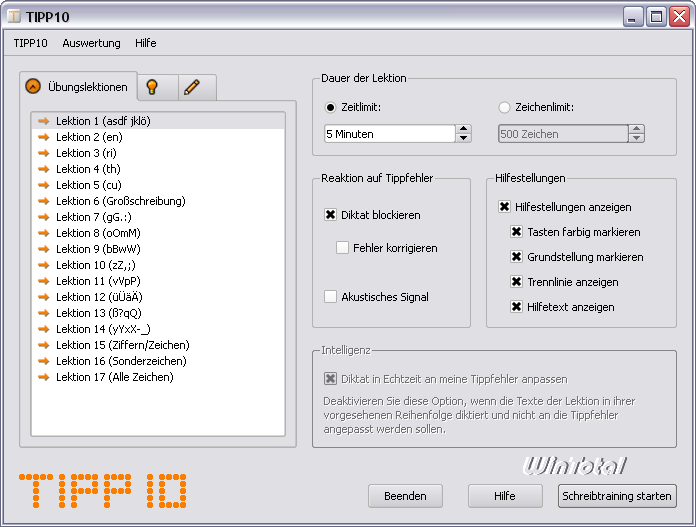This screenshot has width=696, height=527.
Task: Select Lektion 2 (en)
Action: [x=158, y=137]
